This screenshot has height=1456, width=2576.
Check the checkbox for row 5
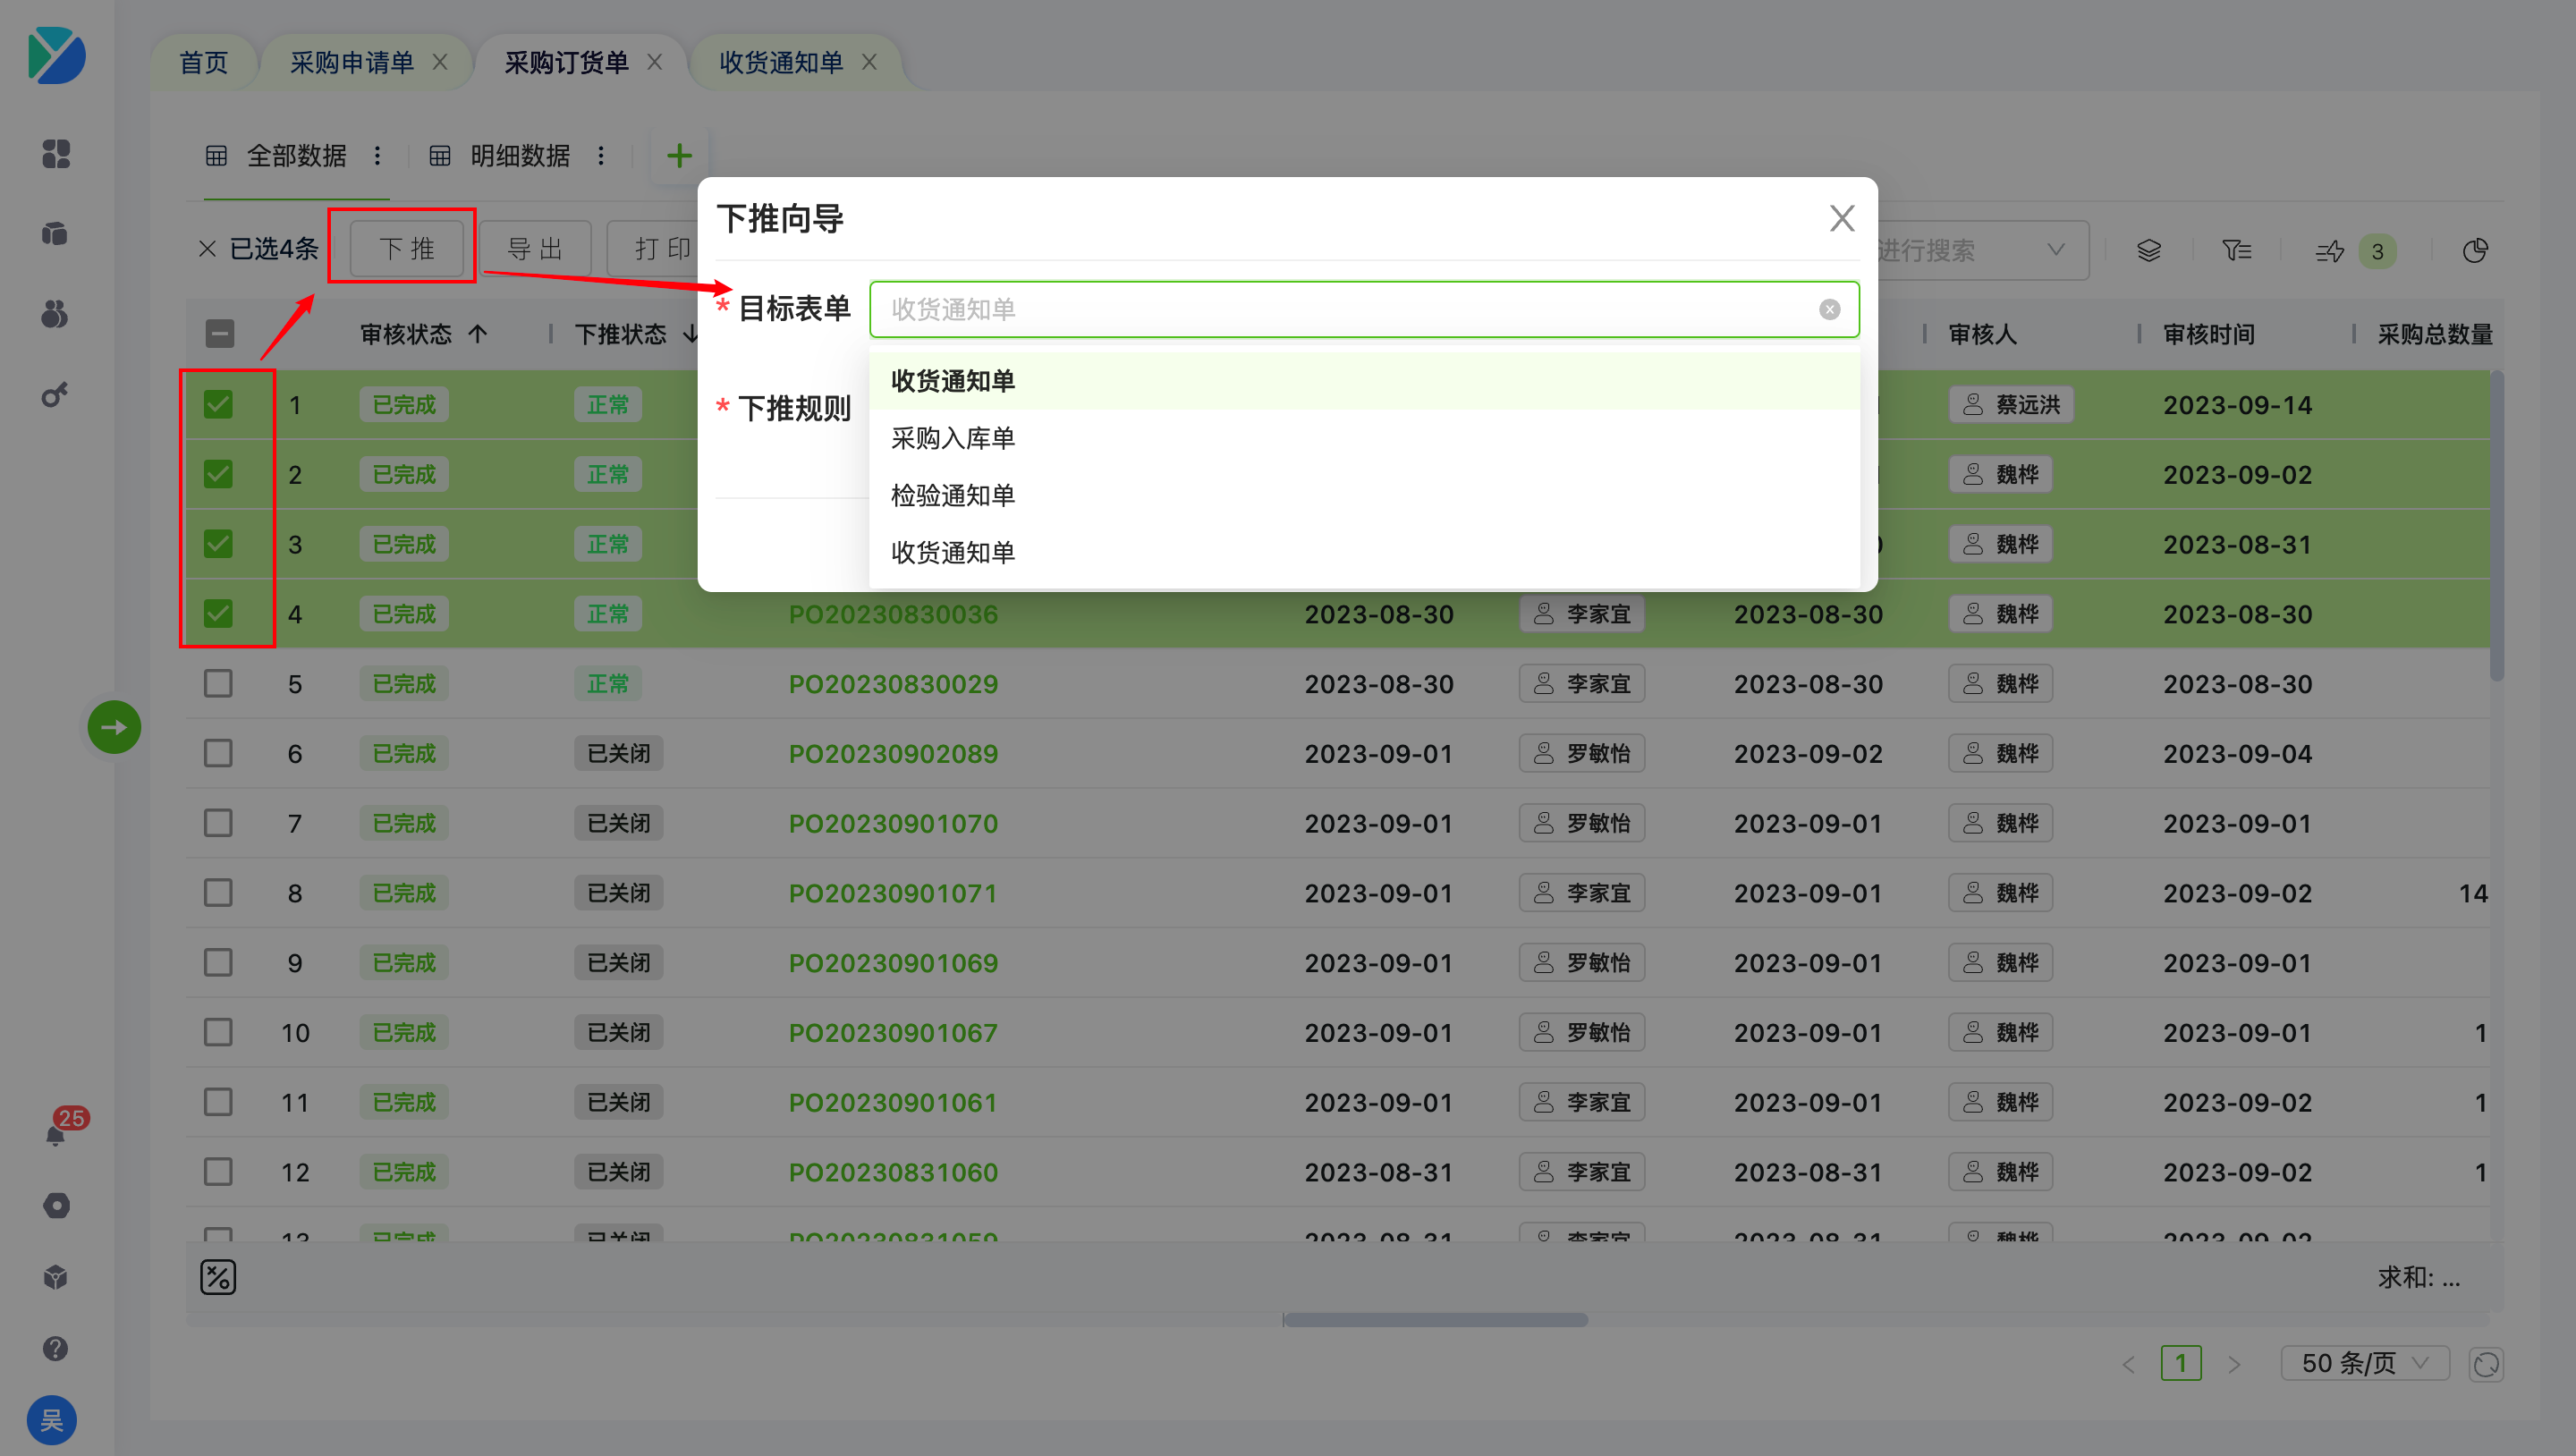218,684
